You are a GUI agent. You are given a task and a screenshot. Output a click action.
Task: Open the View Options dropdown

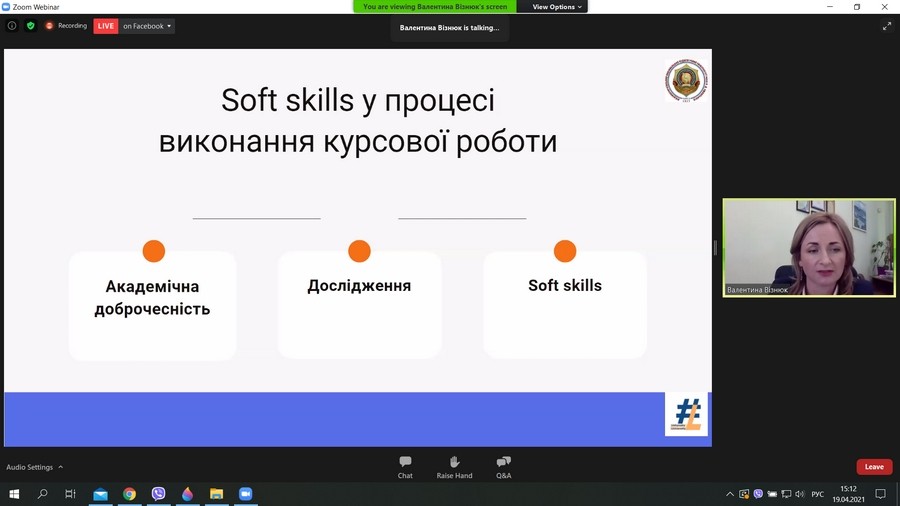coord(557,7)
